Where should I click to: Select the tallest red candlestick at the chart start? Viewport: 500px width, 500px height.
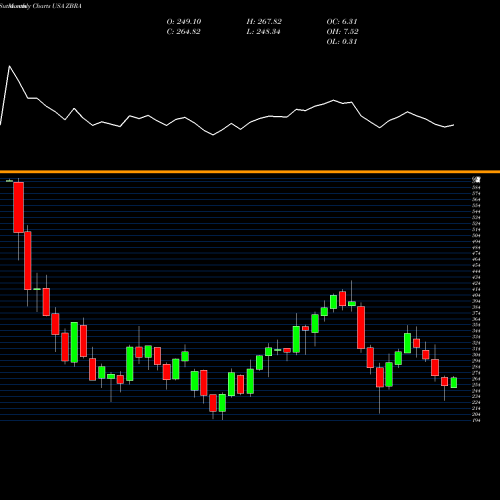(19, 207)
